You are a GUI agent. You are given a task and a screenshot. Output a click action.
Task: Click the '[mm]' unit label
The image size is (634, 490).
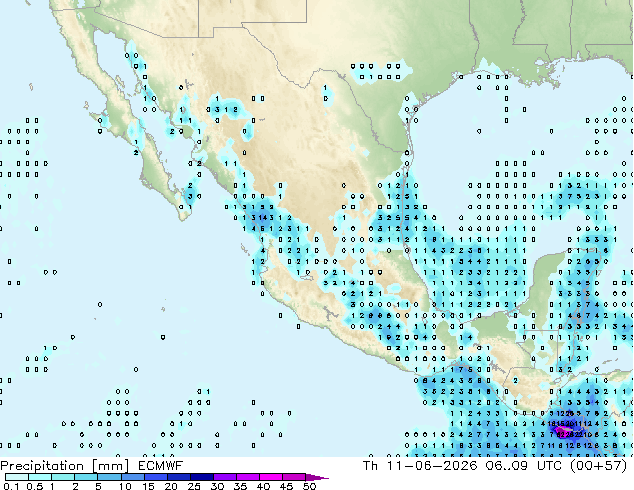coord(110,466)
